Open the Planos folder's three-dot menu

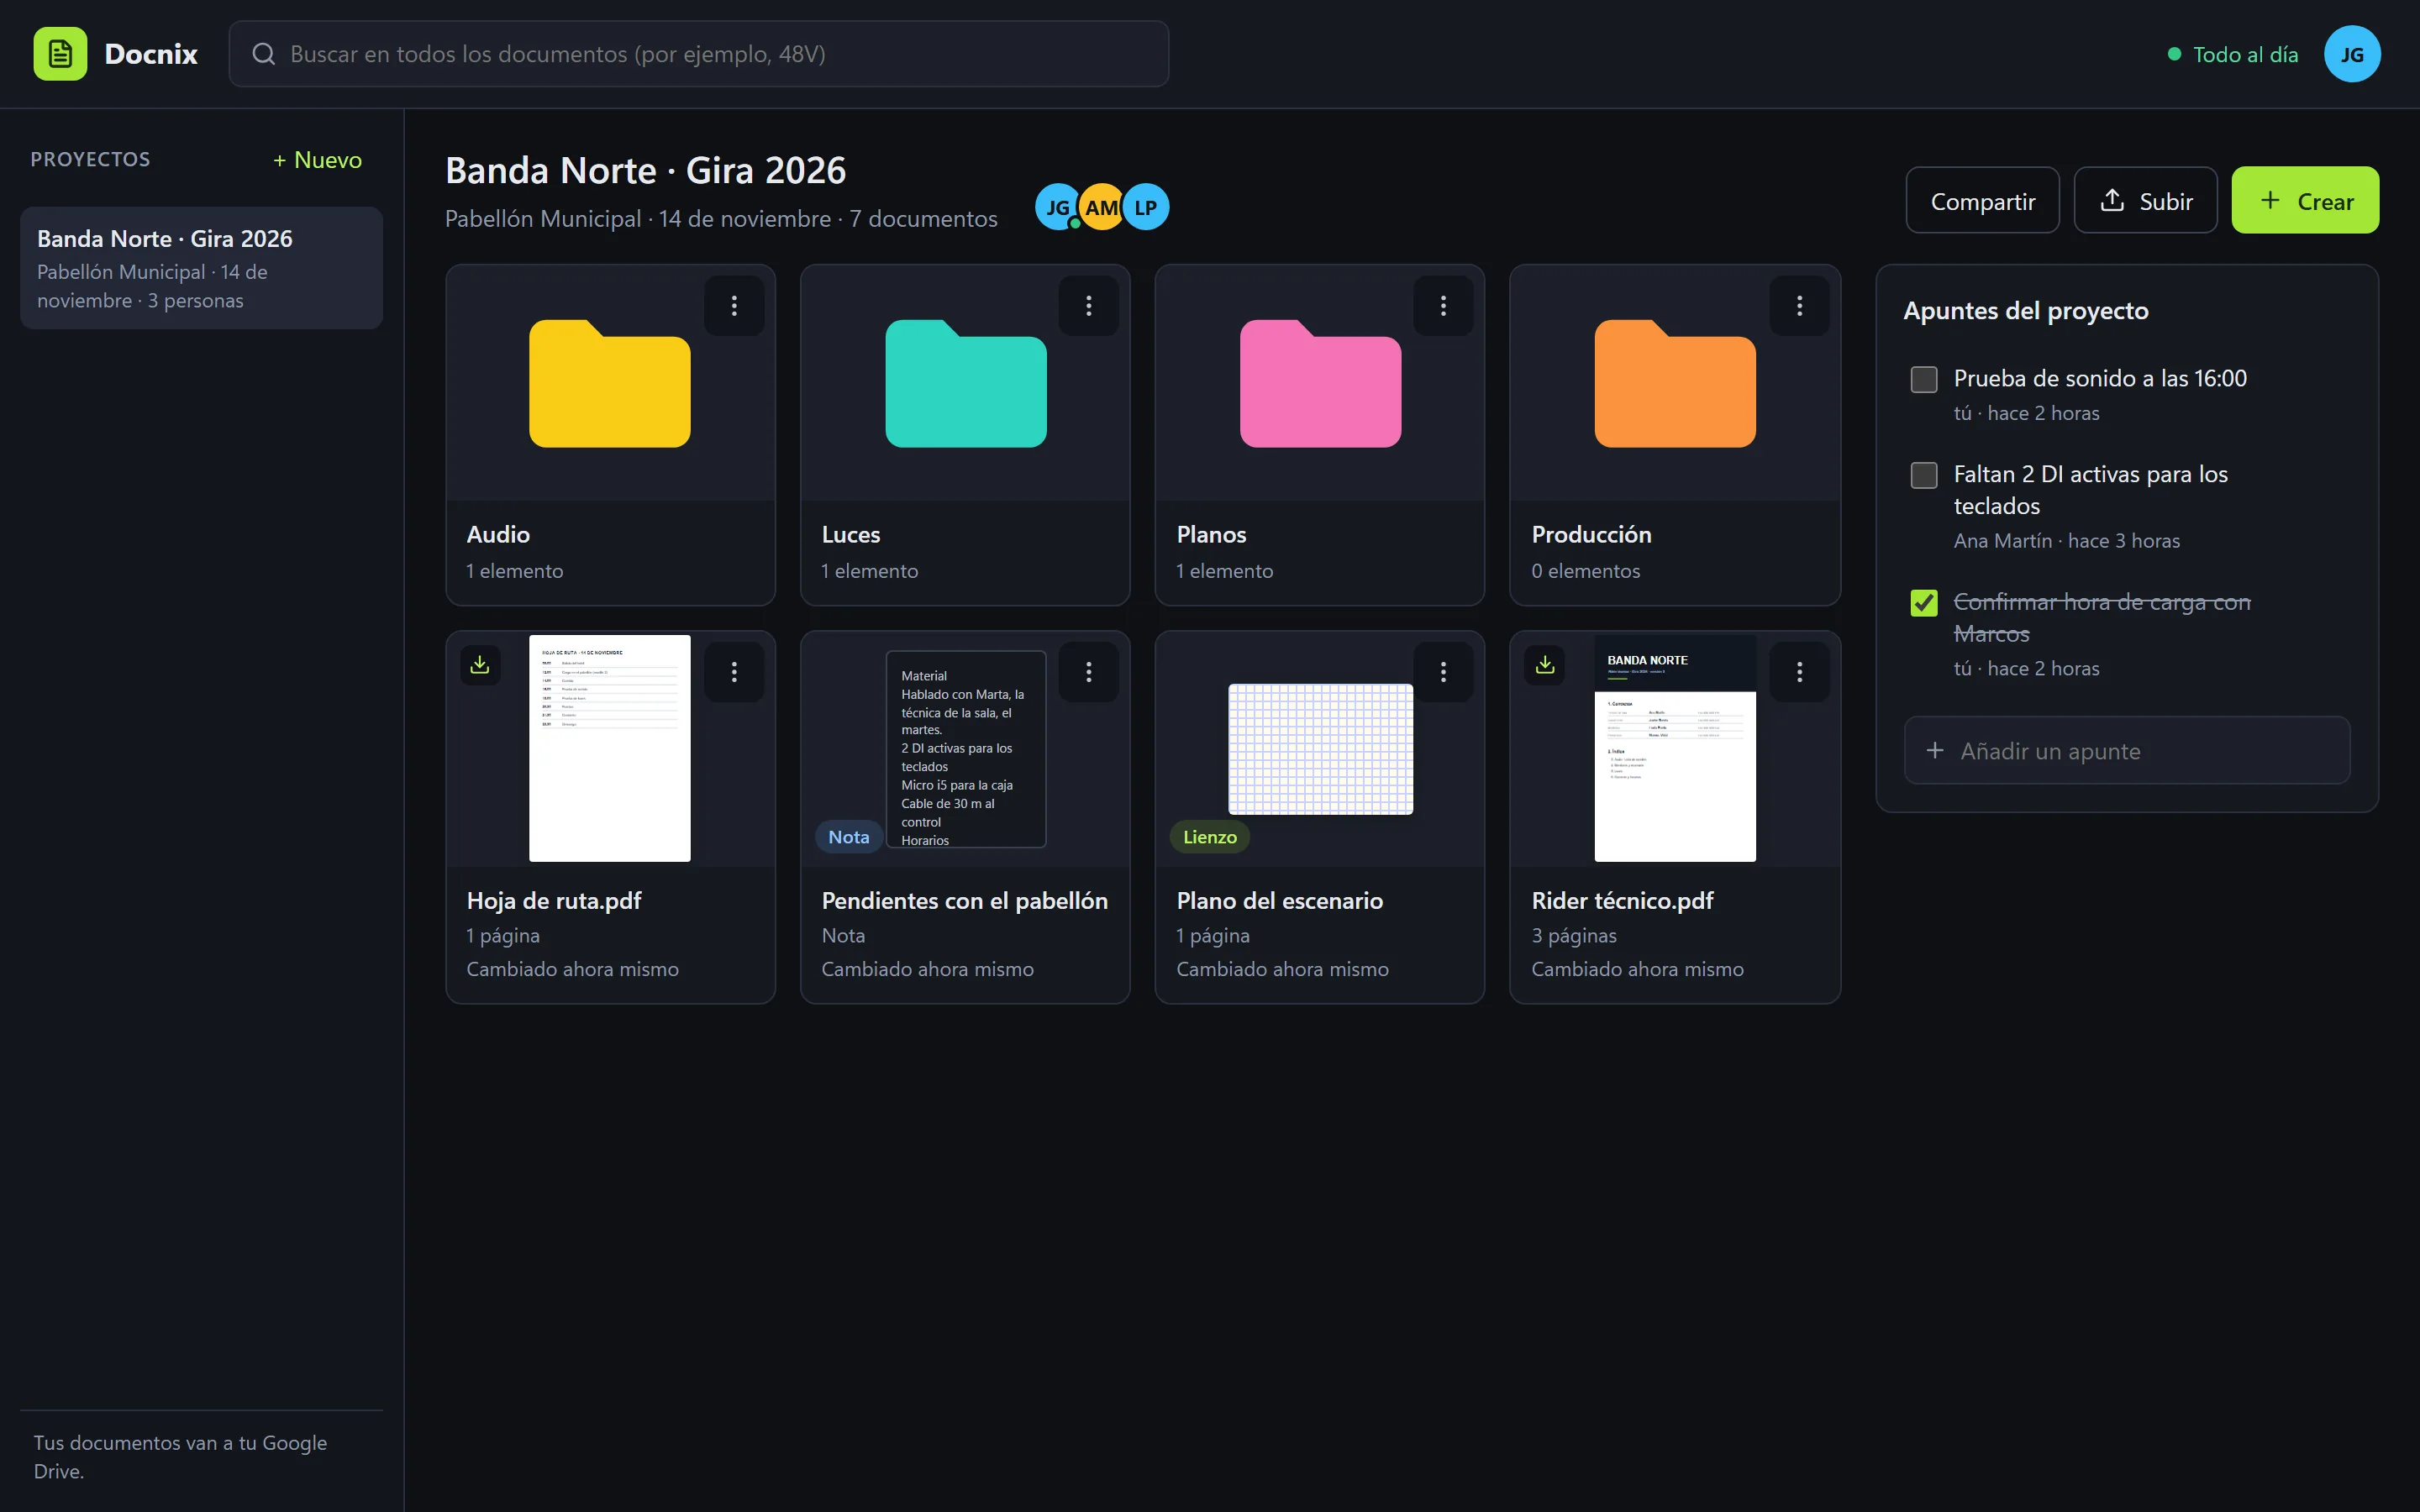point(1443,306)
